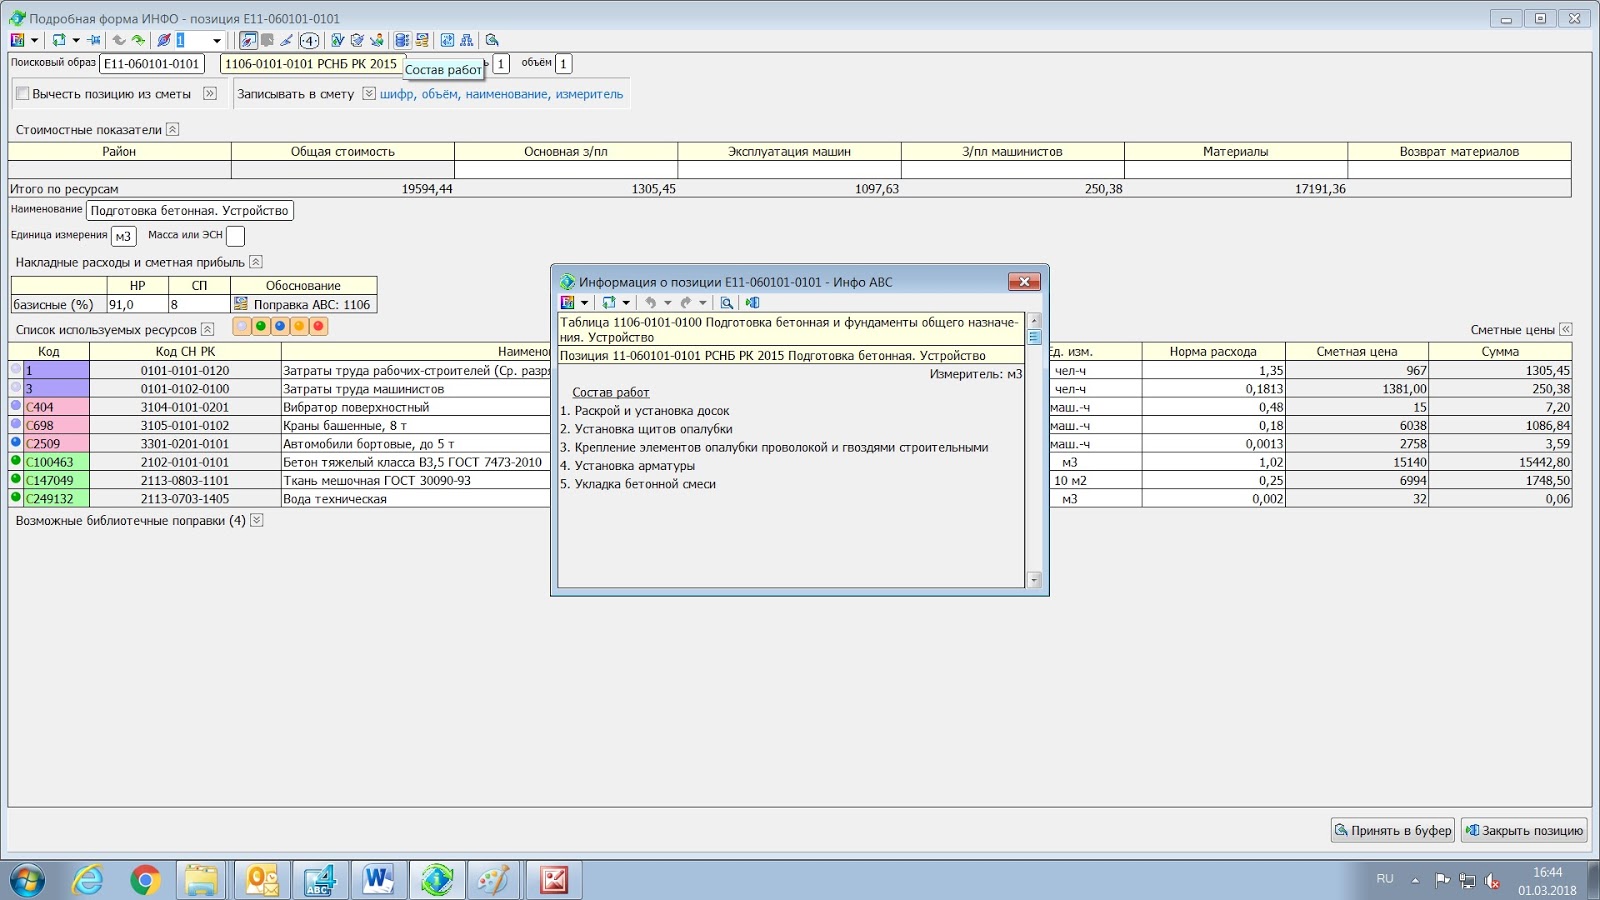Click the font settings icon in Инфо ABC window
Viewport: 1600px width, 900px height.
click(567, 303)
